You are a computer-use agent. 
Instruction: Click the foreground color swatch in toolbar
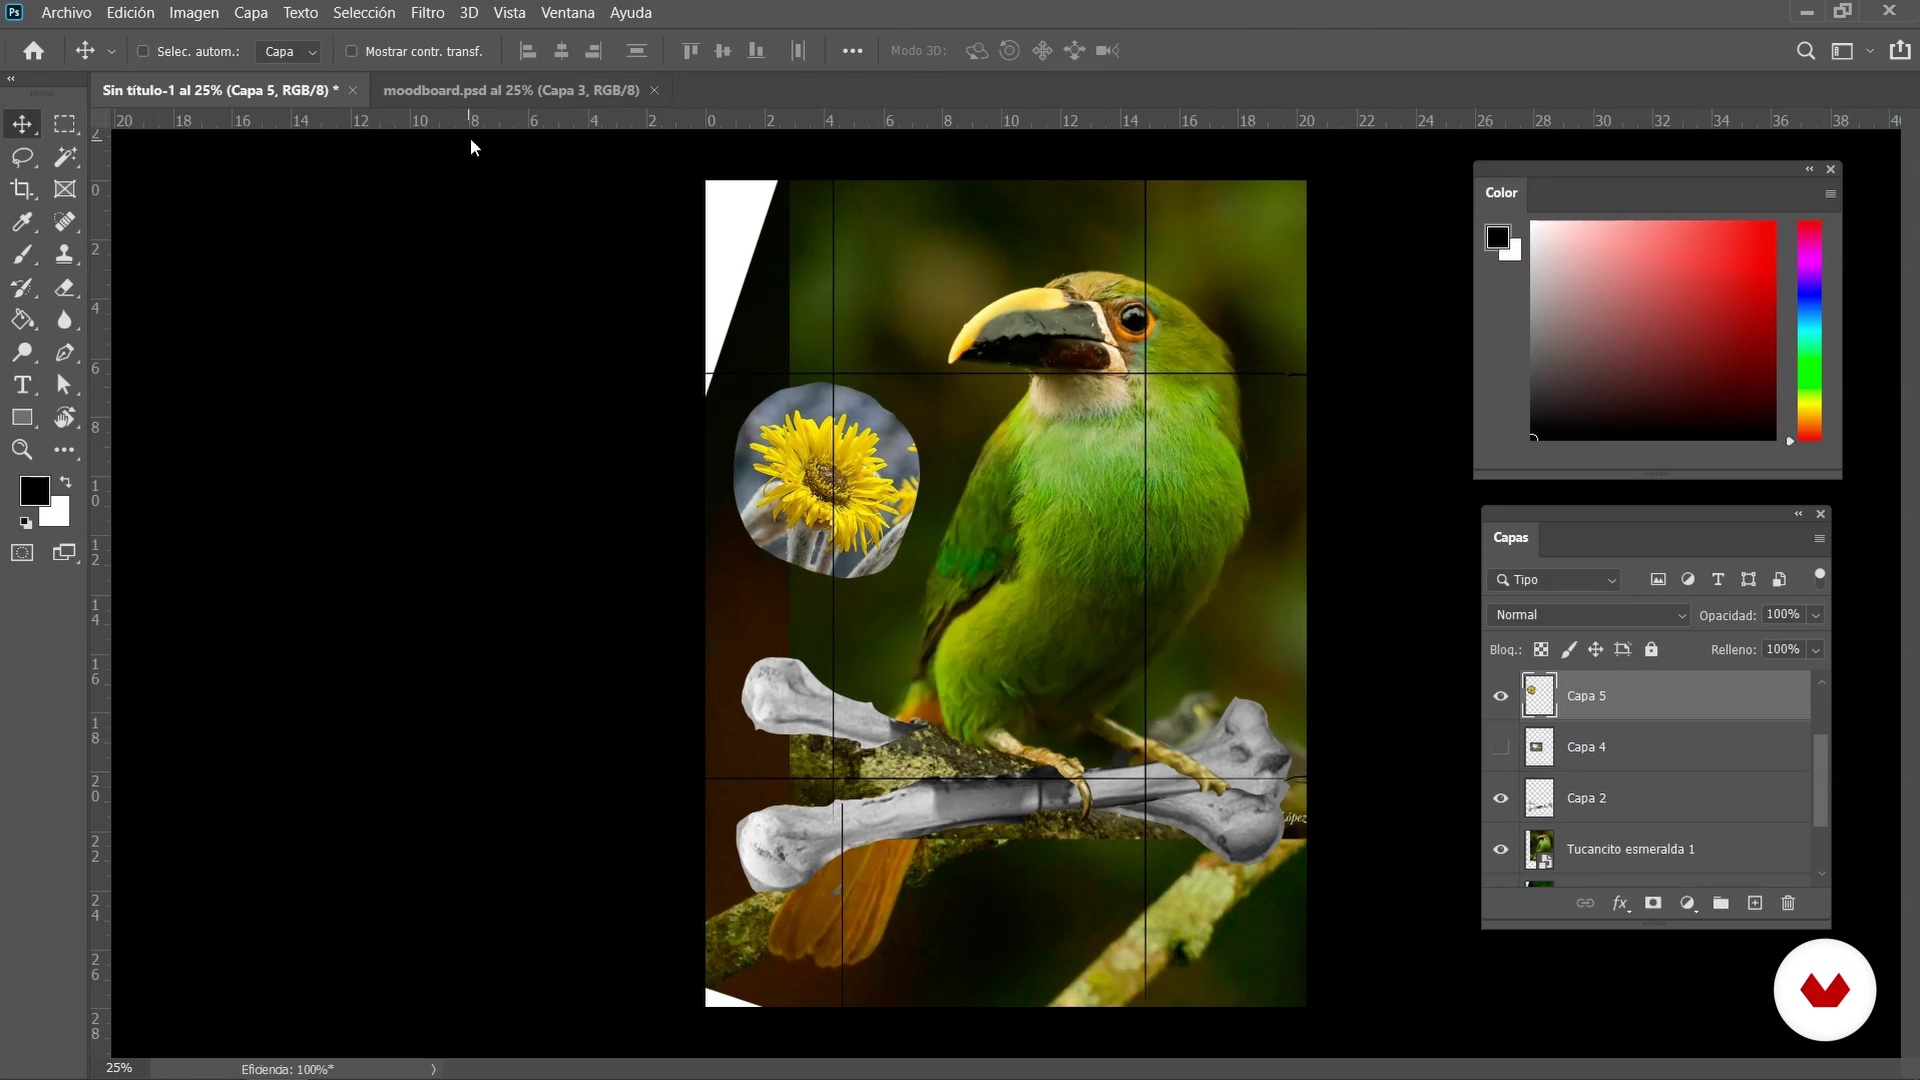(x=34, y=490)
